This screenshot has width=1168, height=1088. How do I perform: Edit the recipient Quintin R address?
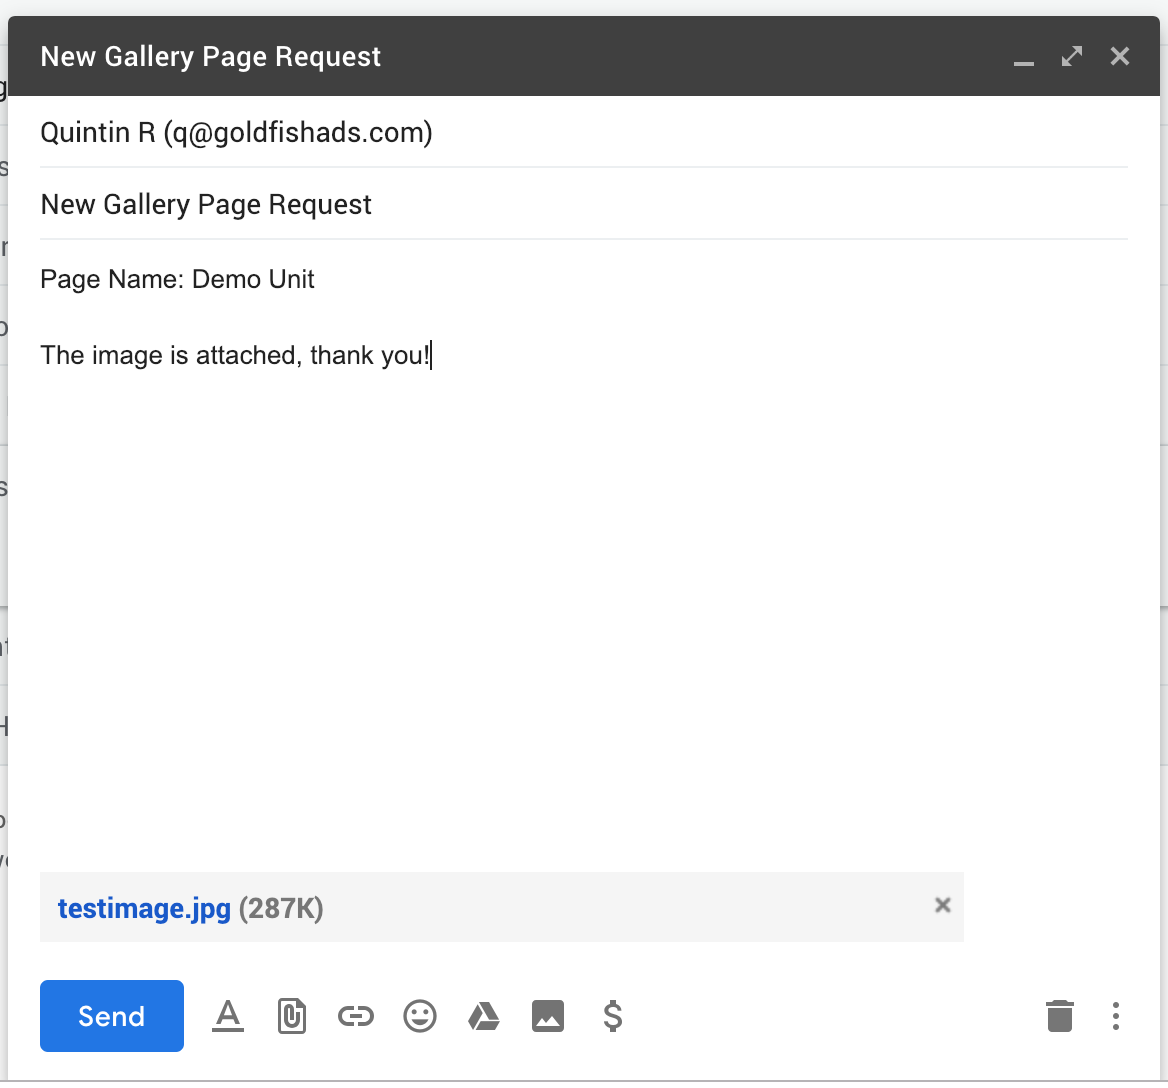tap(236, 131)
